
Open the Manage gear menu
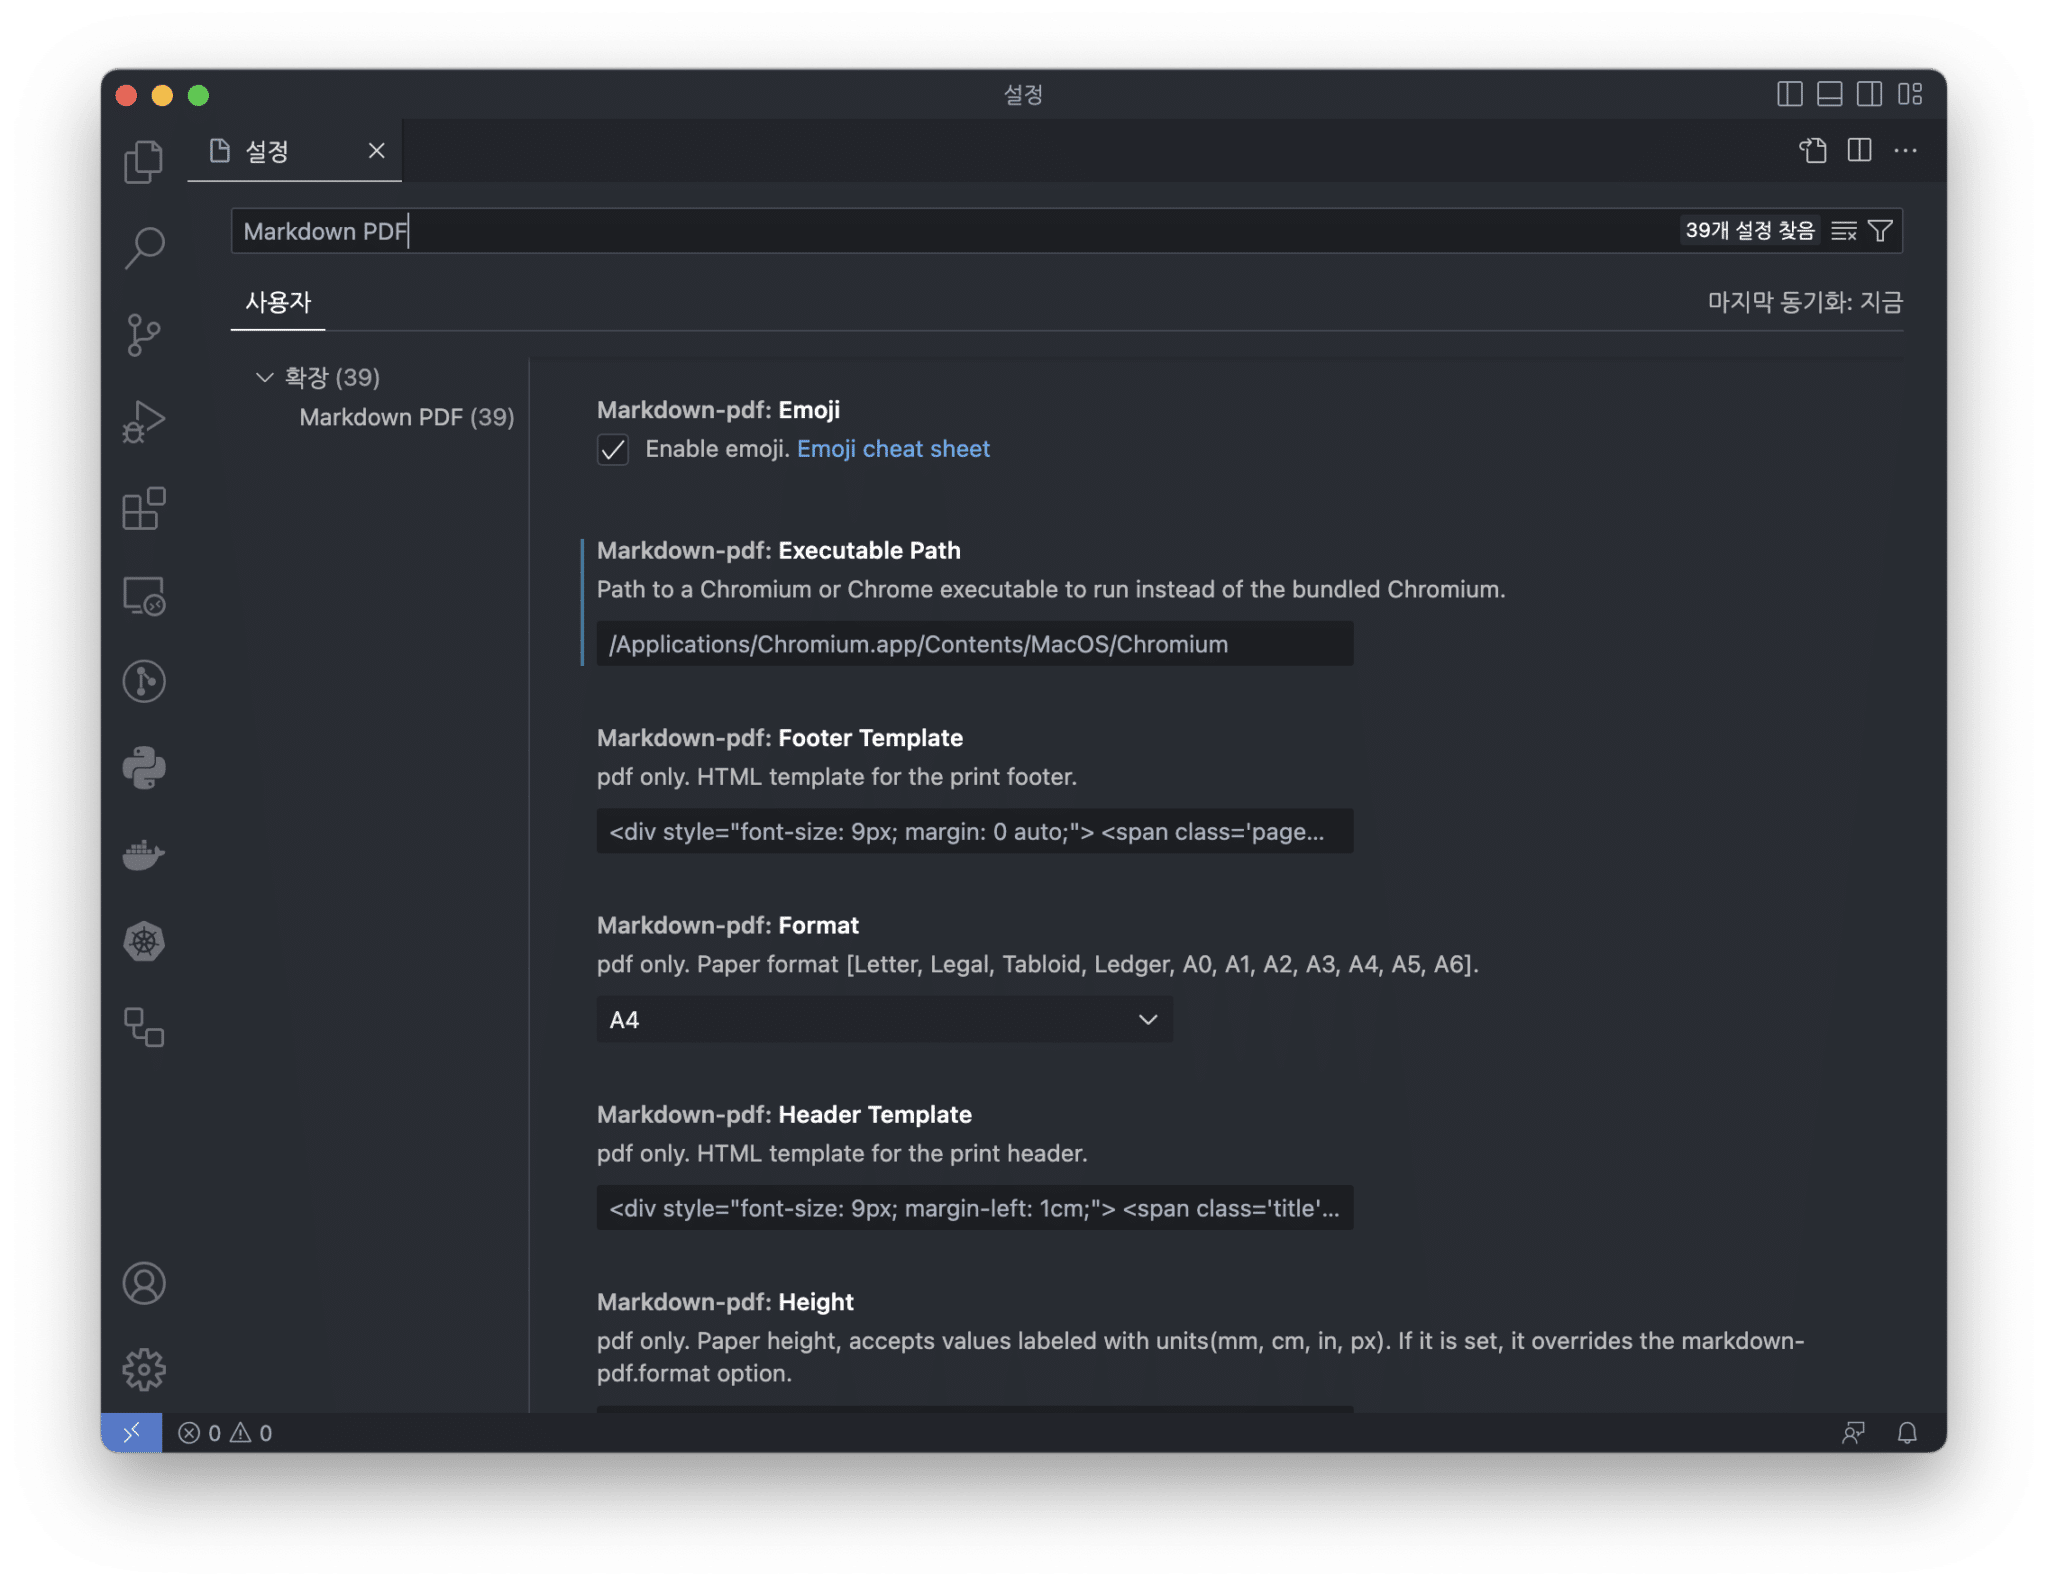144,1369
